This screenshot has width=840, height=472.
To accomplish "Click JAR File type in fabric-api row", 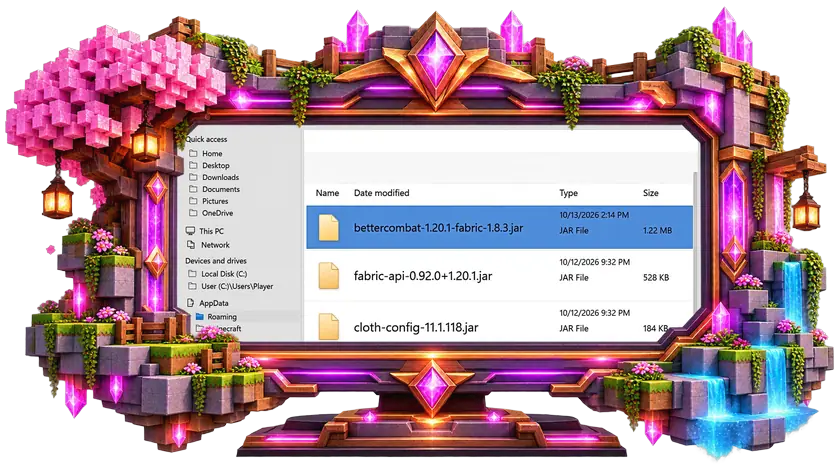I will coord(574,278).
